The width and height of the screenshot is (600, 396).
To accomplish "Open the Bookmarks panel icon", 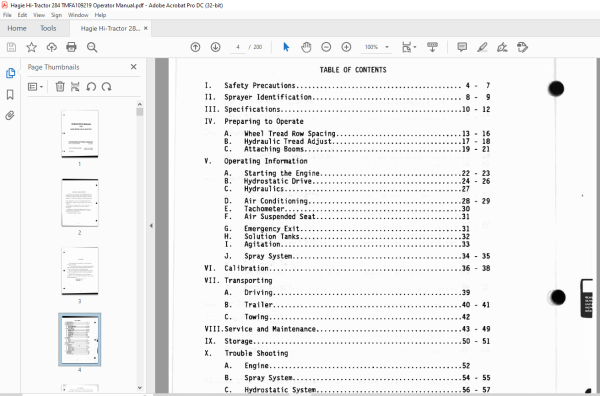I will tap(10, 95).
